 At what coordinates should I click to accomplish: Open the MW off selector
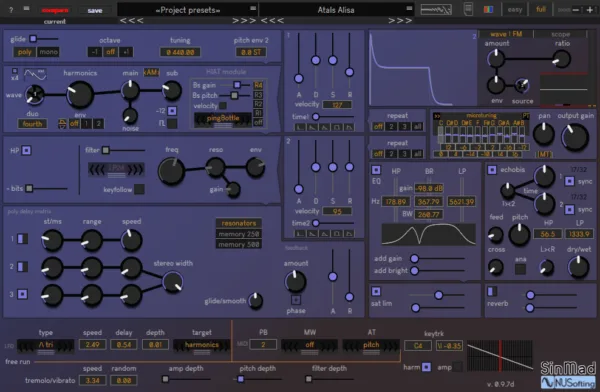click(x=309, y=345)
